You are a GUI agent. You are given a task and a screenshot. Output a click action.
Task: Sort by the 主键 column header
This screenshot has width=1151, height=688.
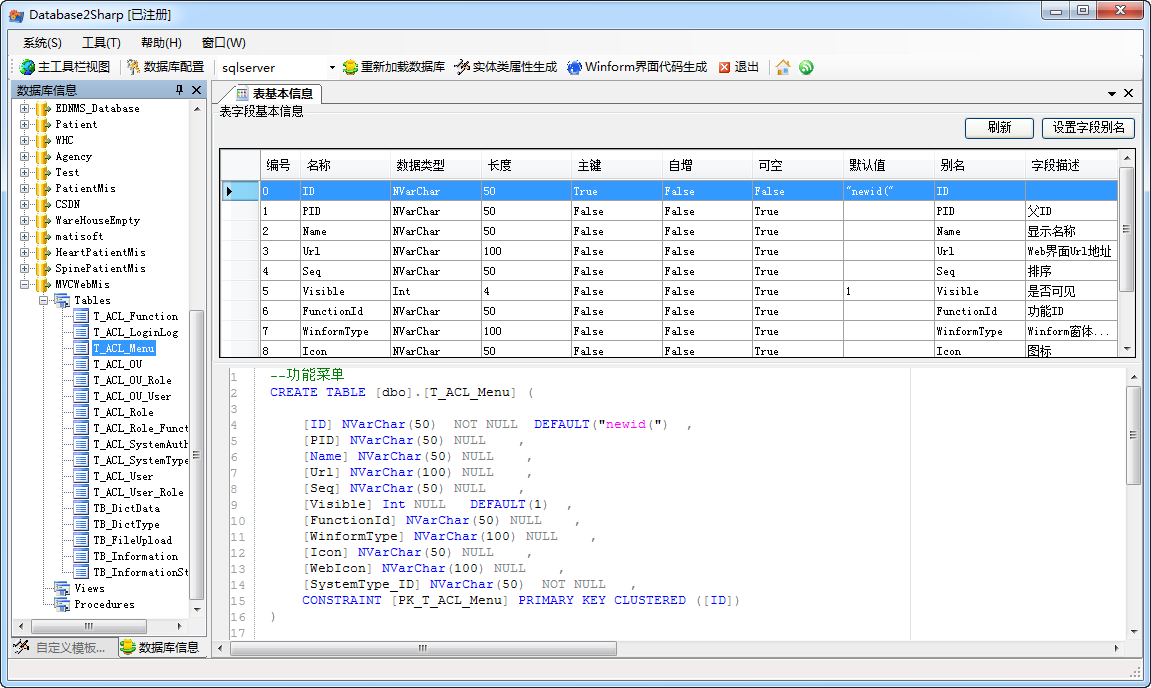pos(617,165)
